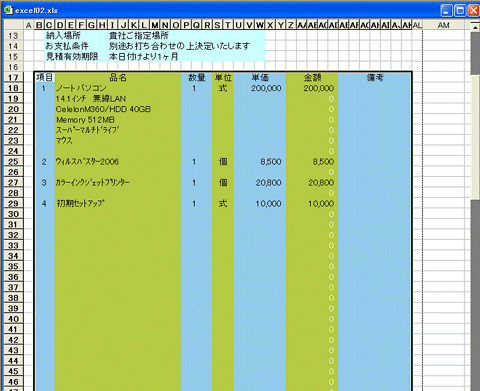Select the row 46 header
This screenshot has width=480, height=391.
click(13, 382)
